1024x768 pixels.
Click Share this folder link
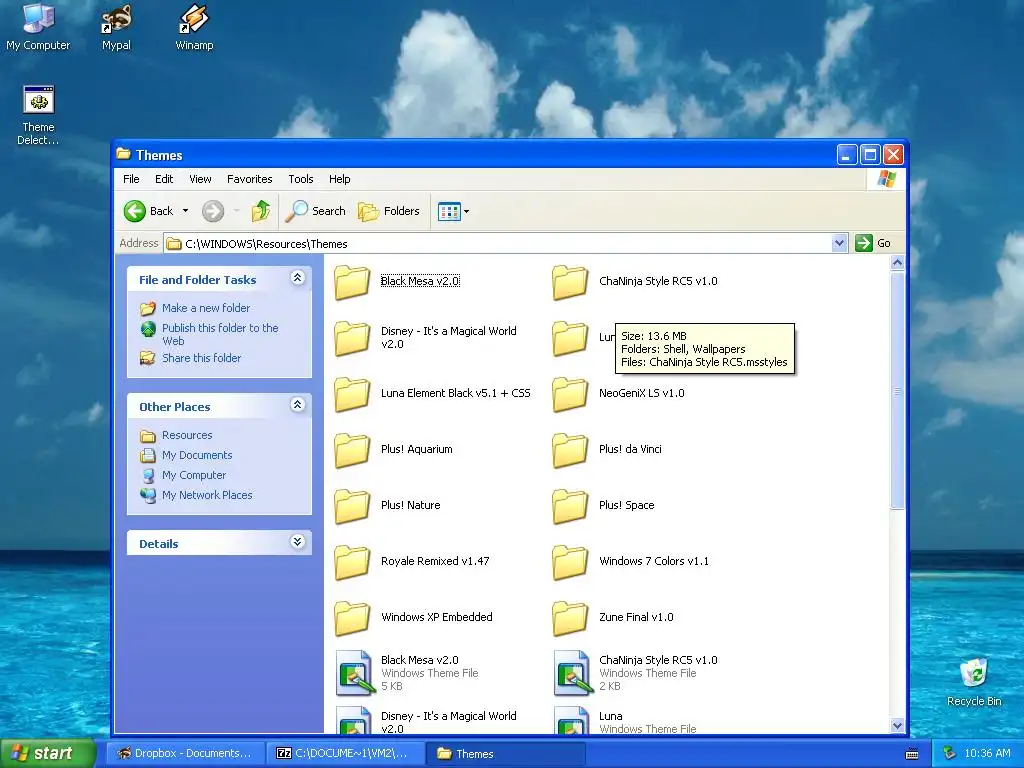[x=201, y=358]
